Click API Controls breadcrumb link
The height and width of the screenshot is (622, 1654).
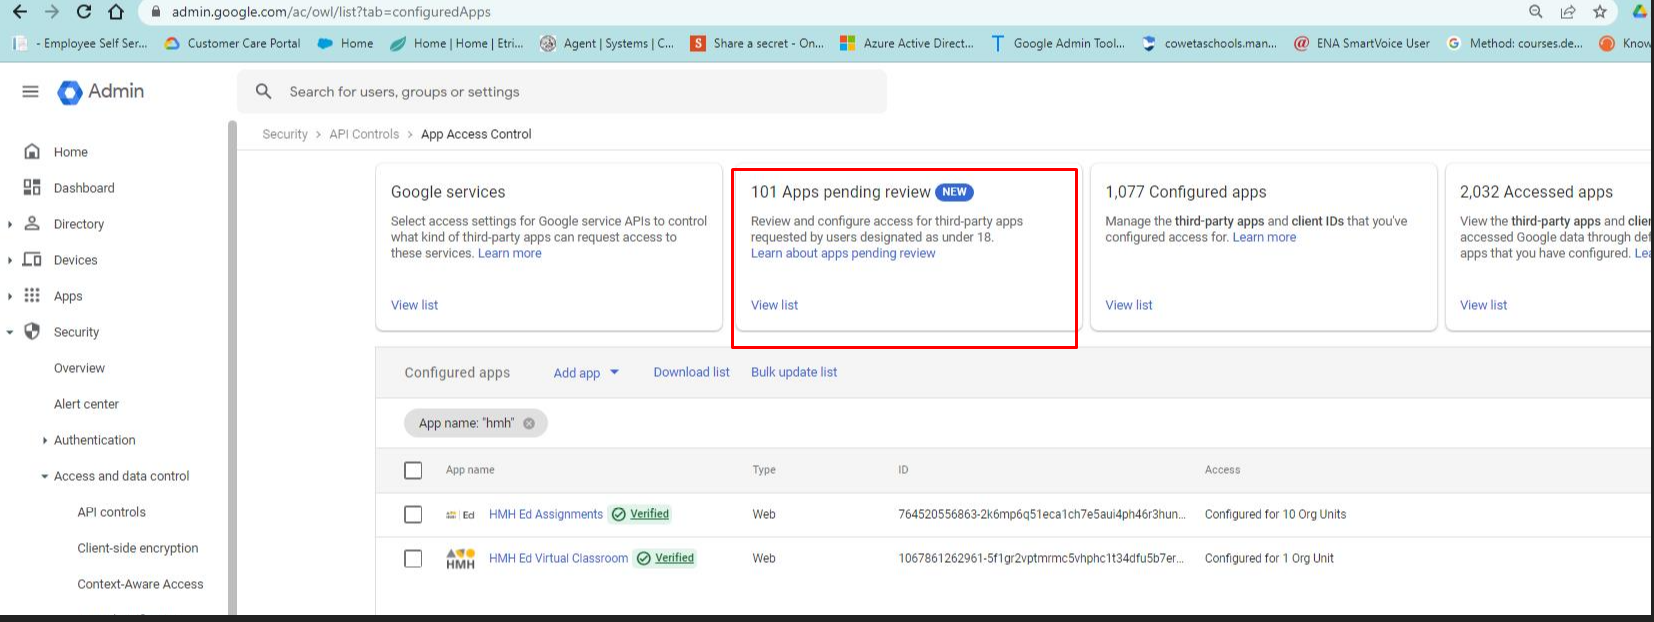[x=364, y=134]
